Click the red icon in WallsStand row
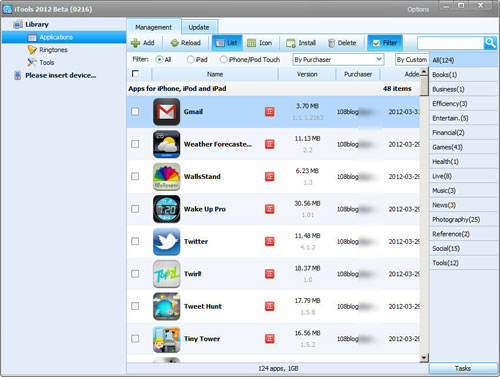 tap(270, 176)
